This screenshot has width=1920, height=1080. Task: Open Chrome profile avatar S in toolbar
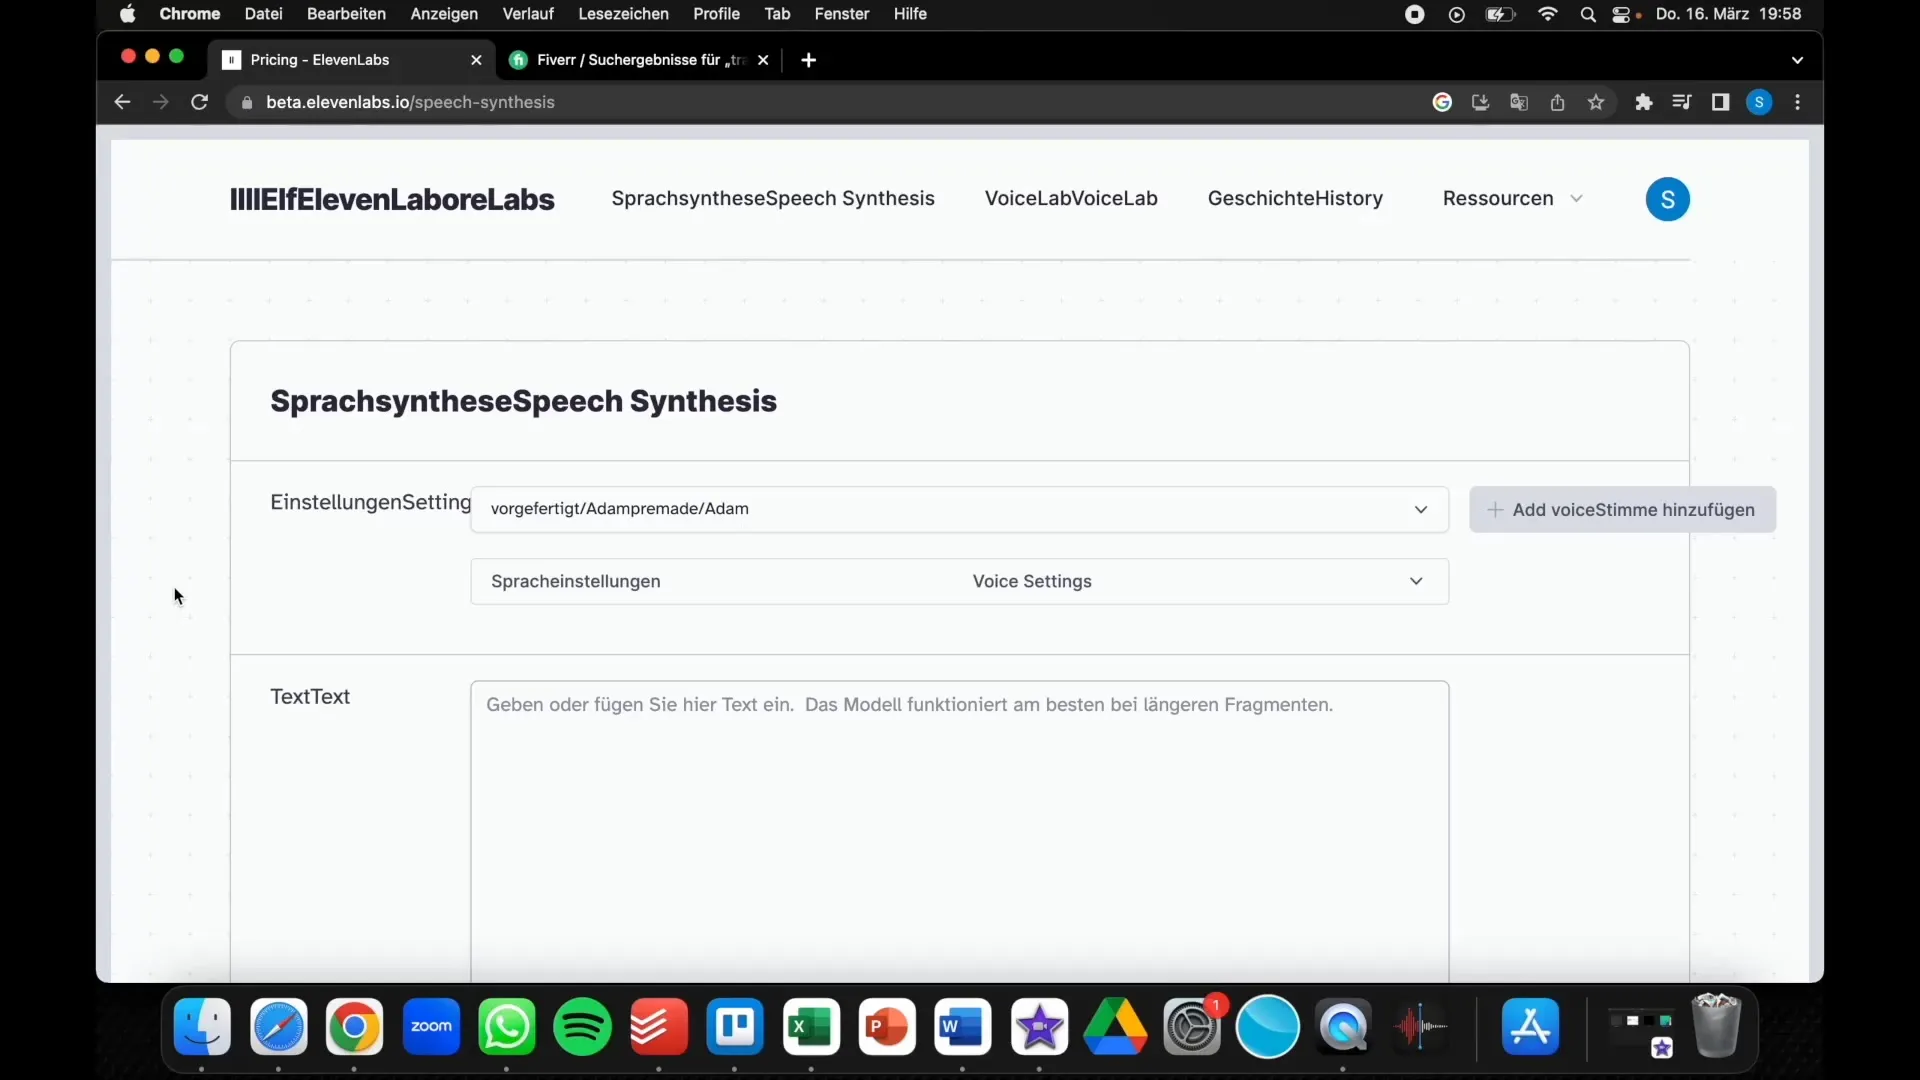(1759, 102)
